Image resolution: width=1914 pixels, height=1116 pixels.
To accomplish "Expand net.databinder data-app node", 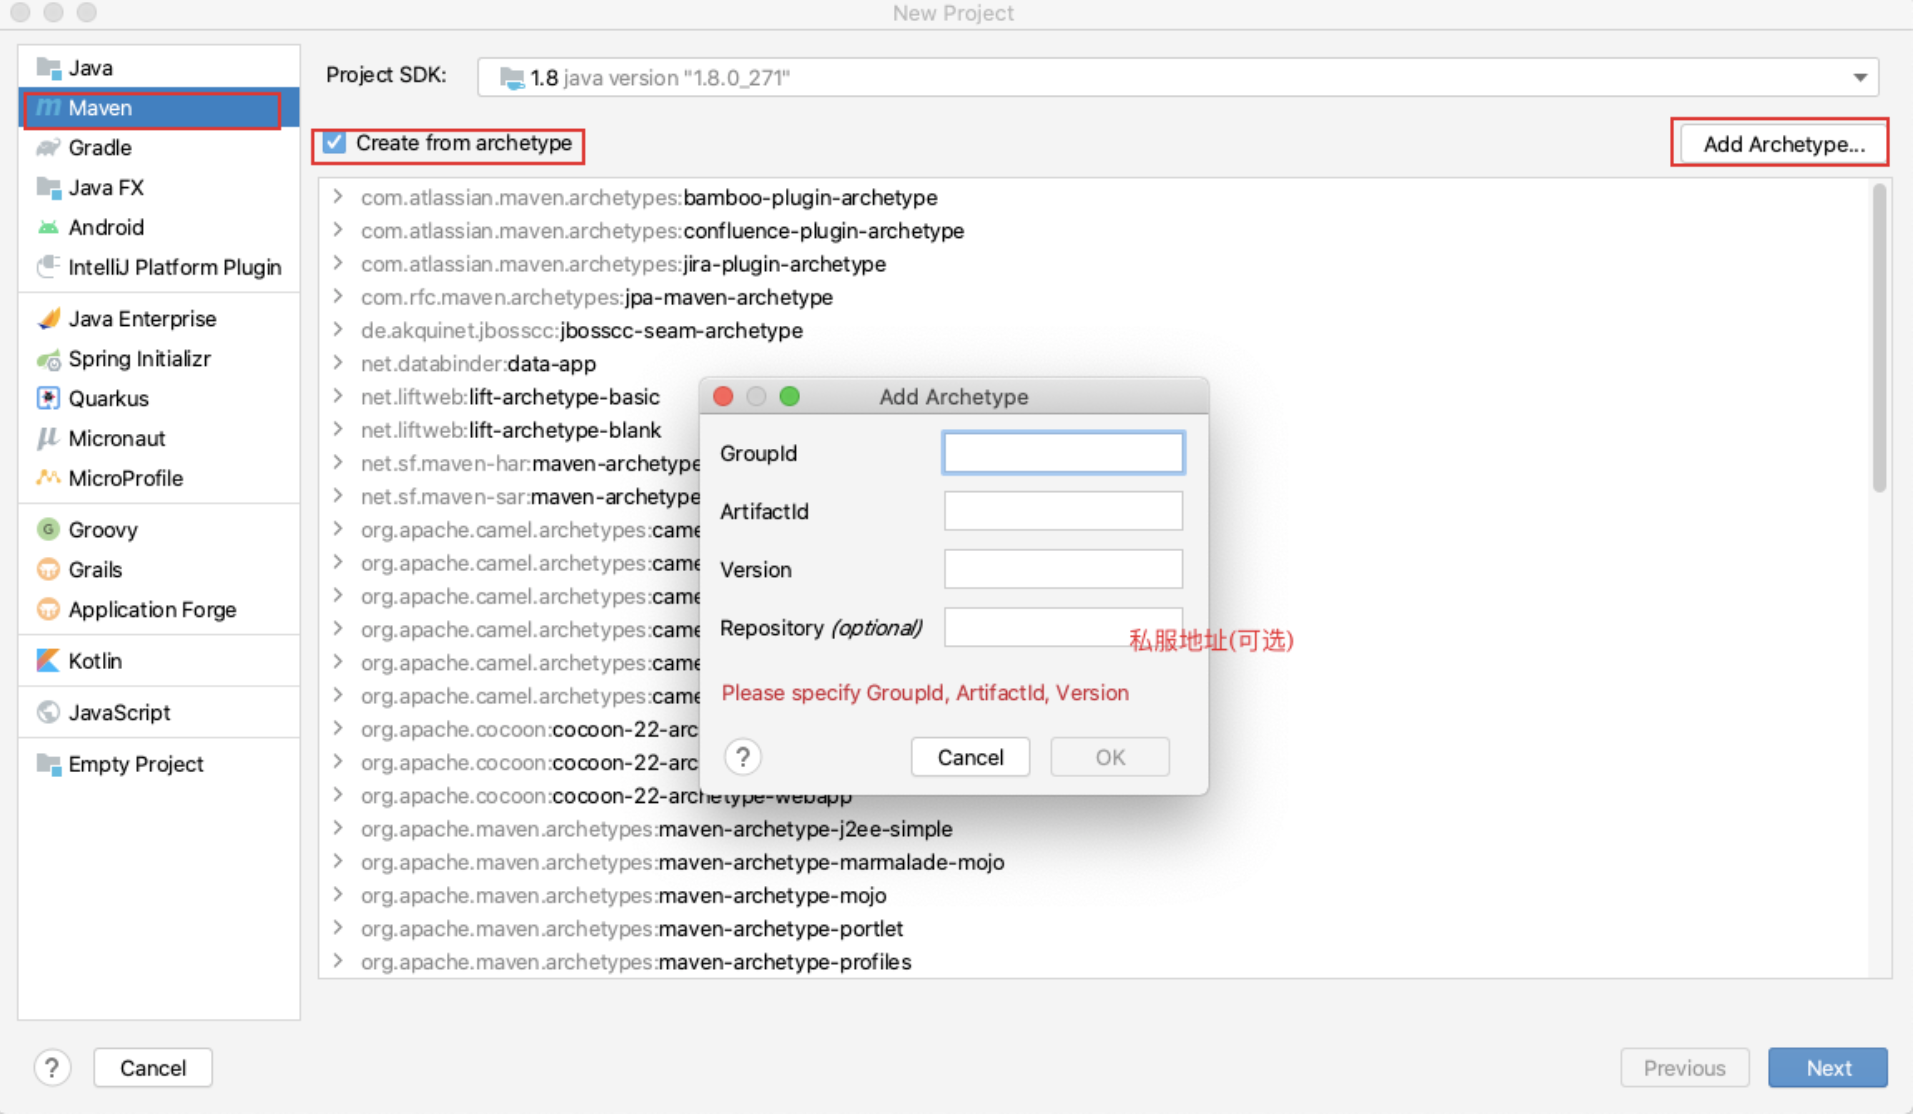I will point(338,363).
